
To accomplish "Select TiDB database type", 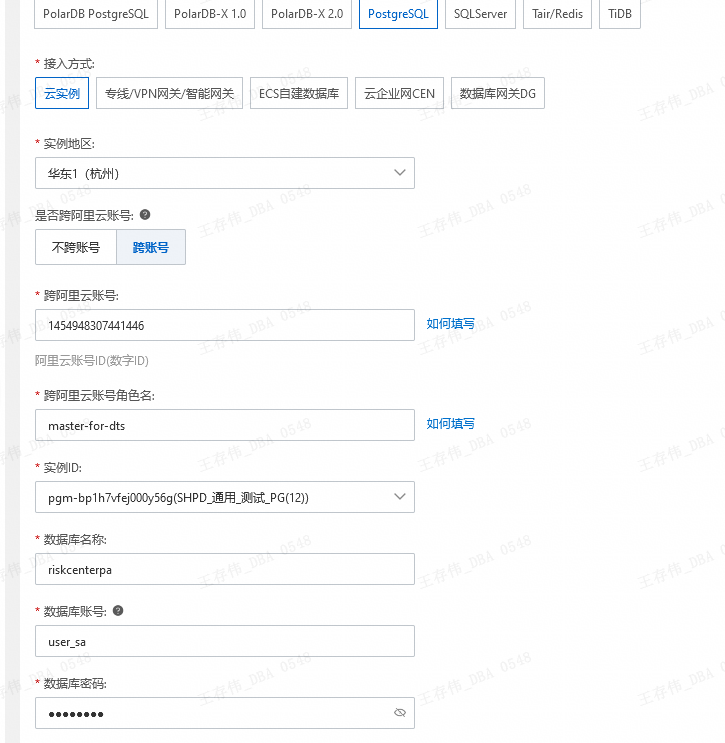I will [620, 15].
